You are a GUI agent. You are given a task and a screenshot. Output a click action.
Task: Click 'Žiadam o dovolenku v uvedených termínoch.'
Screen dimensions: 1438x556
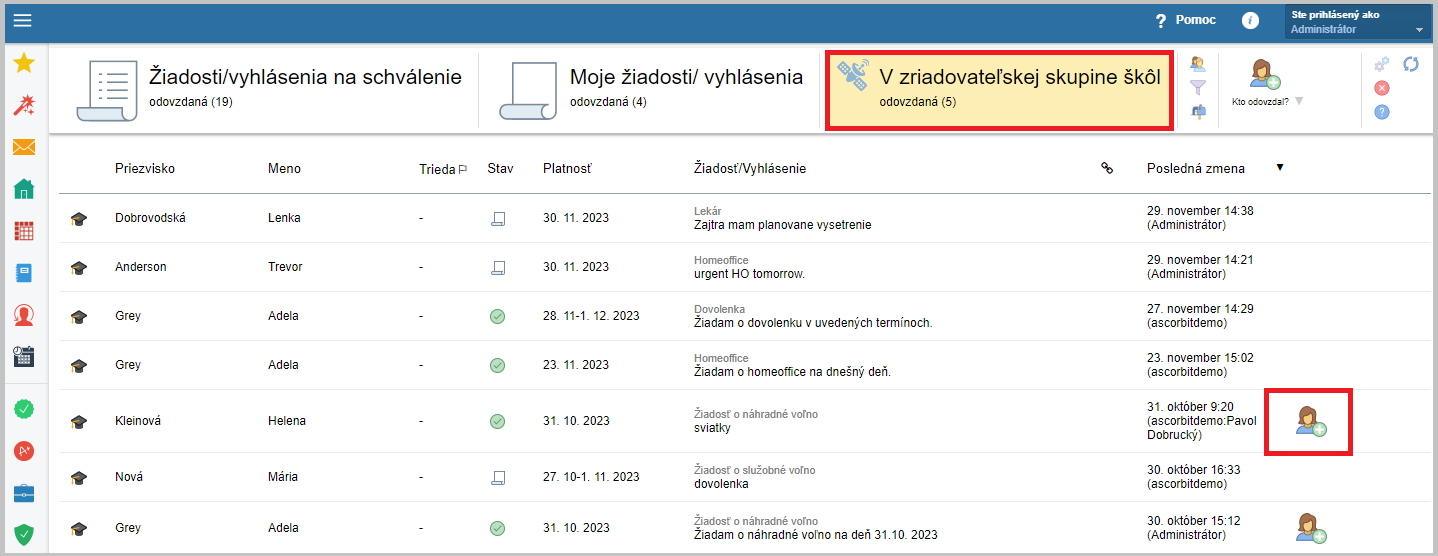813,323
